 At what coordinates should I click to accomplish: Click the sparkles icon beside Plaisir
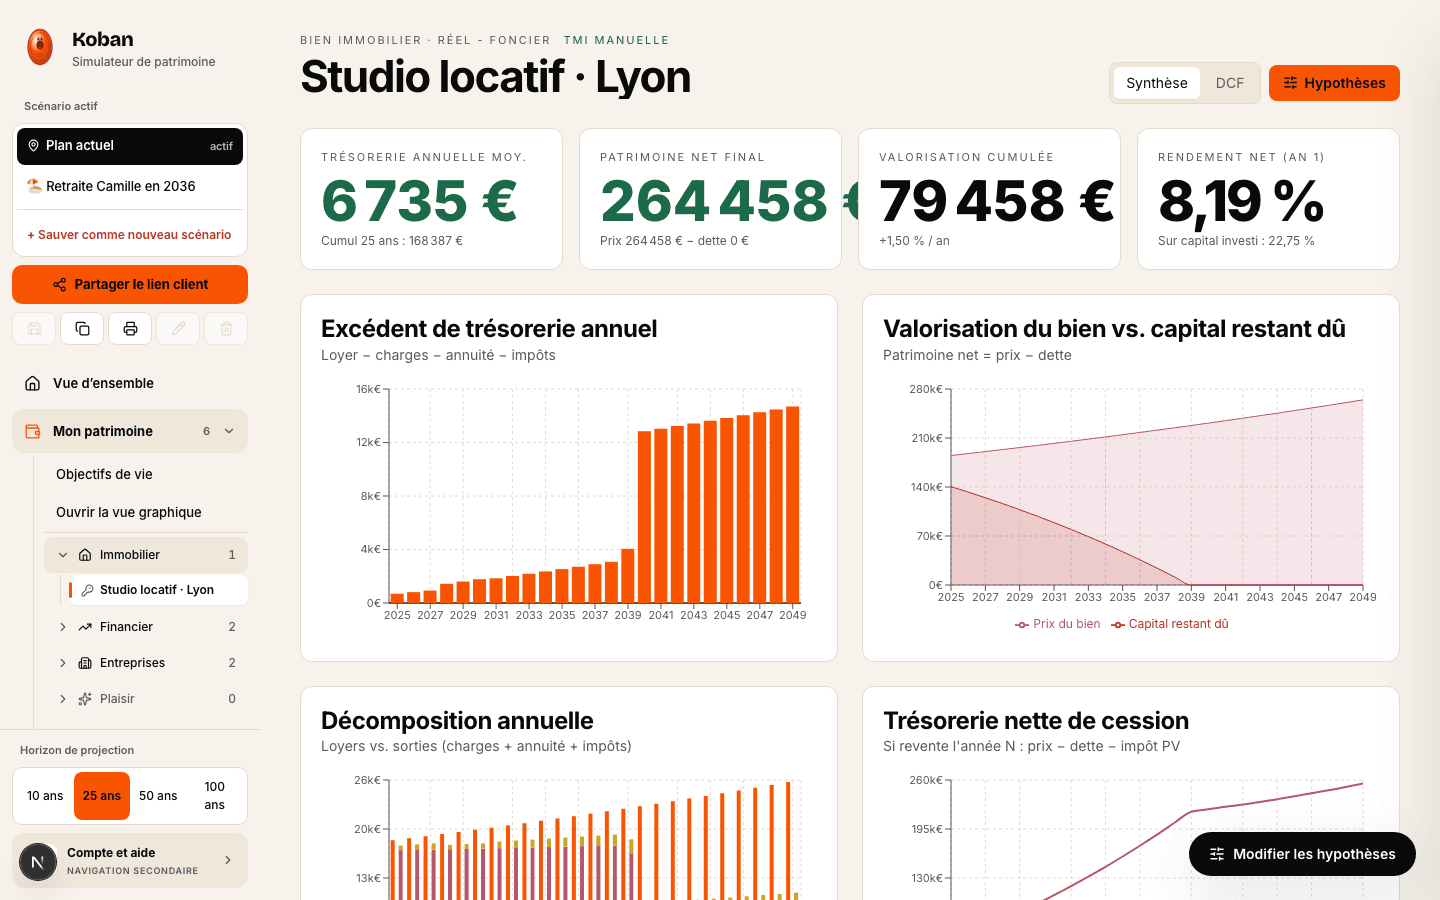85,699
